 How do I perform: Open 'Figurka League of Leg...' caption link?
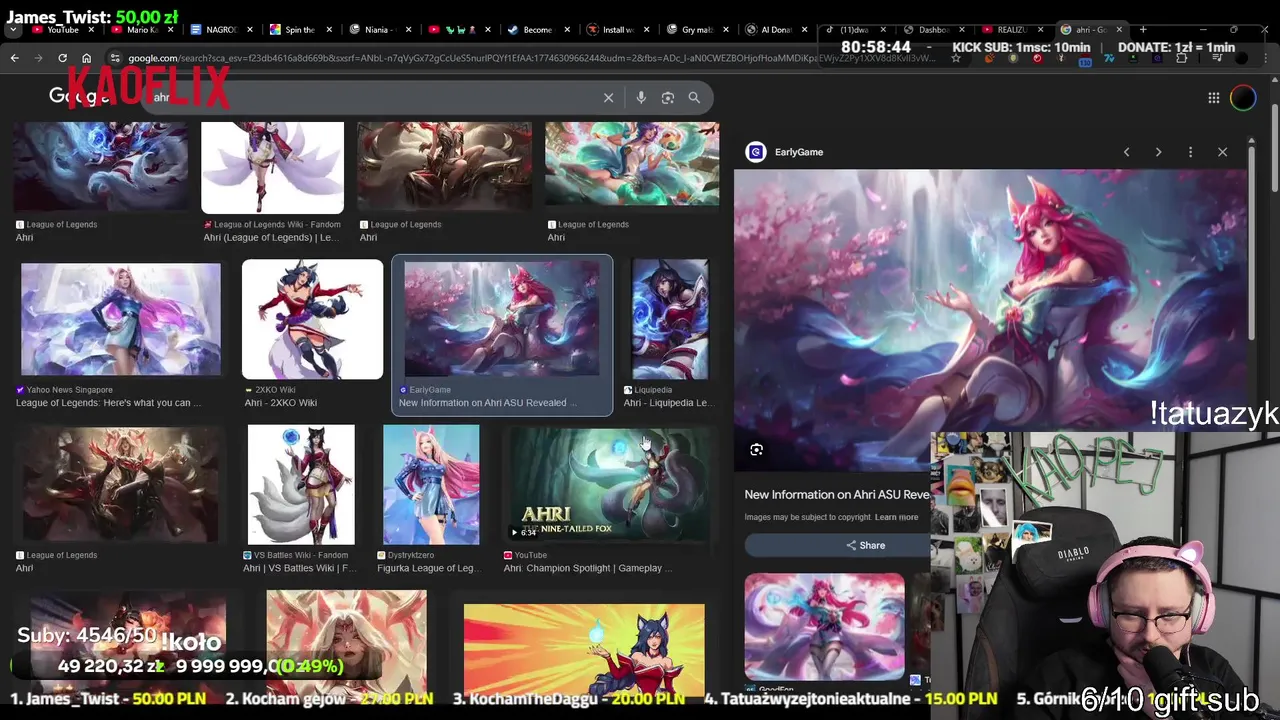coord(428,568)
